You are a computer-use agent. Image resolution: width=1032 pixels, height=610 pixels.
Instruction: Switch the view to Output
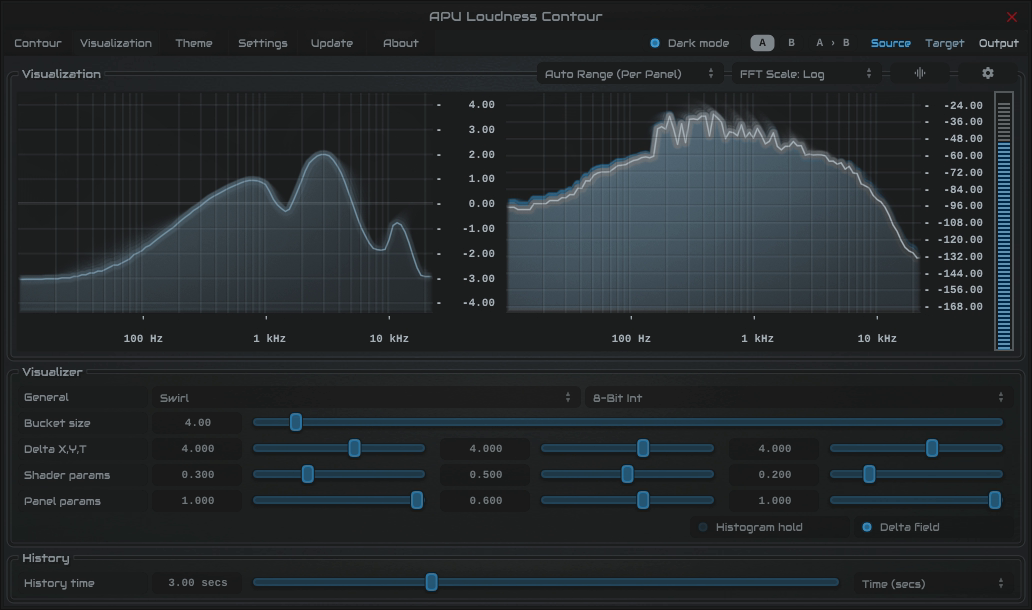998,43
